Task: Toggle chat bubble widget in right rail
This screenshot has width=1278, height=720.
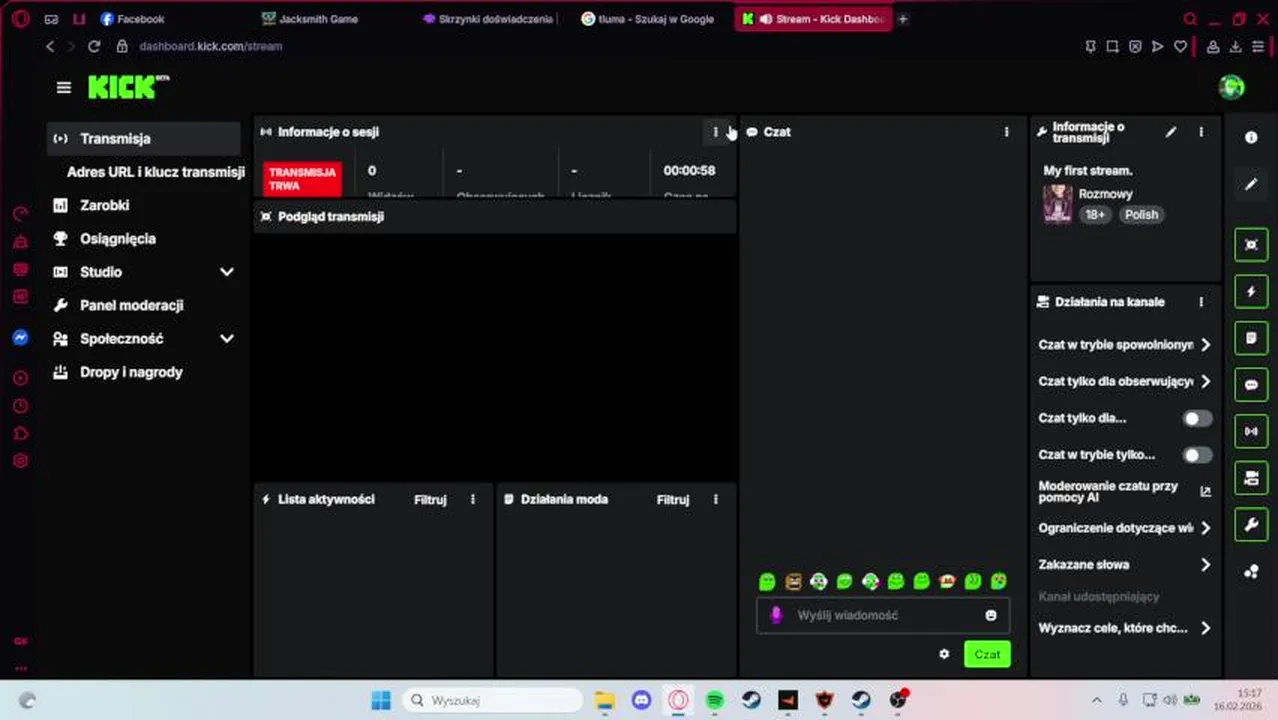Action: pyautogui.click(x=1251, y=385)
